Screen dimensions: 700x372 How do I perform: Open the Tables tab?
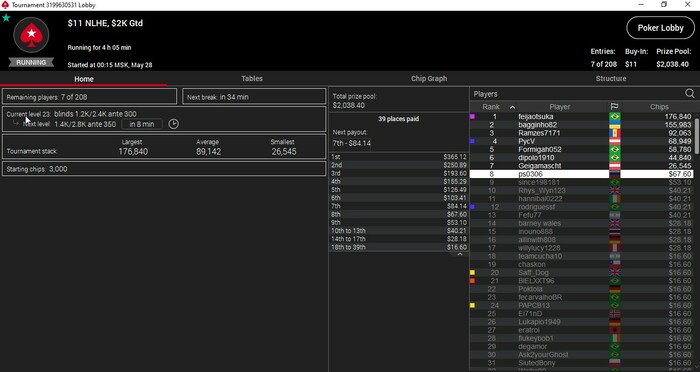[x=252, y=79]
